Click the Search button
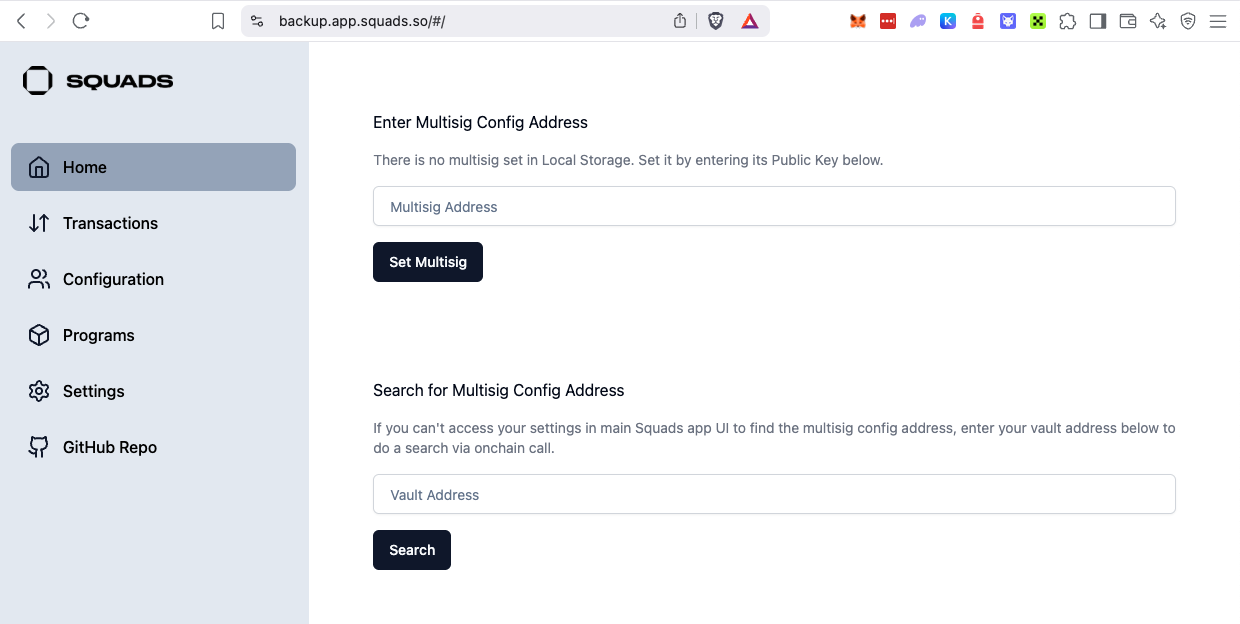Image resolution: width=1240 pixels, height=624 pixels. pos(412,550)
